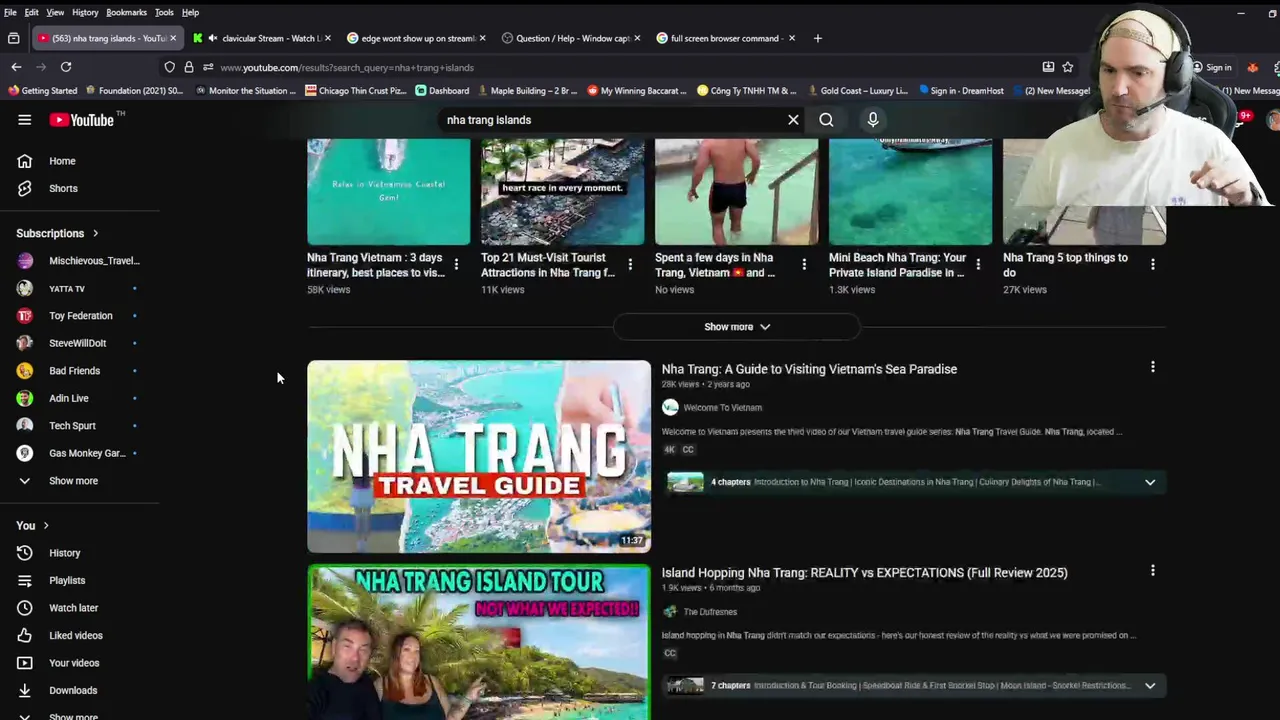
Task: Expand the You section heading
Action: pos(32,525)
